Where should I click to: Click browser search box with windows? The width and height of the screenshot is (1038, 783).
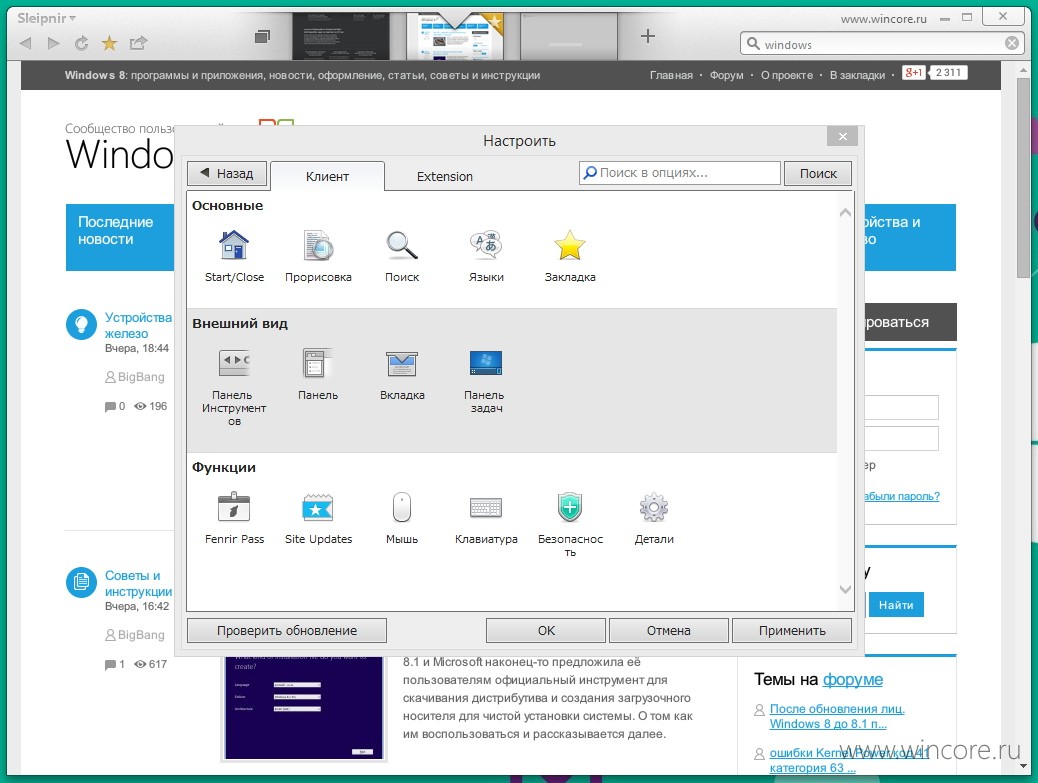pyautogui.click(x=880, y=44)
